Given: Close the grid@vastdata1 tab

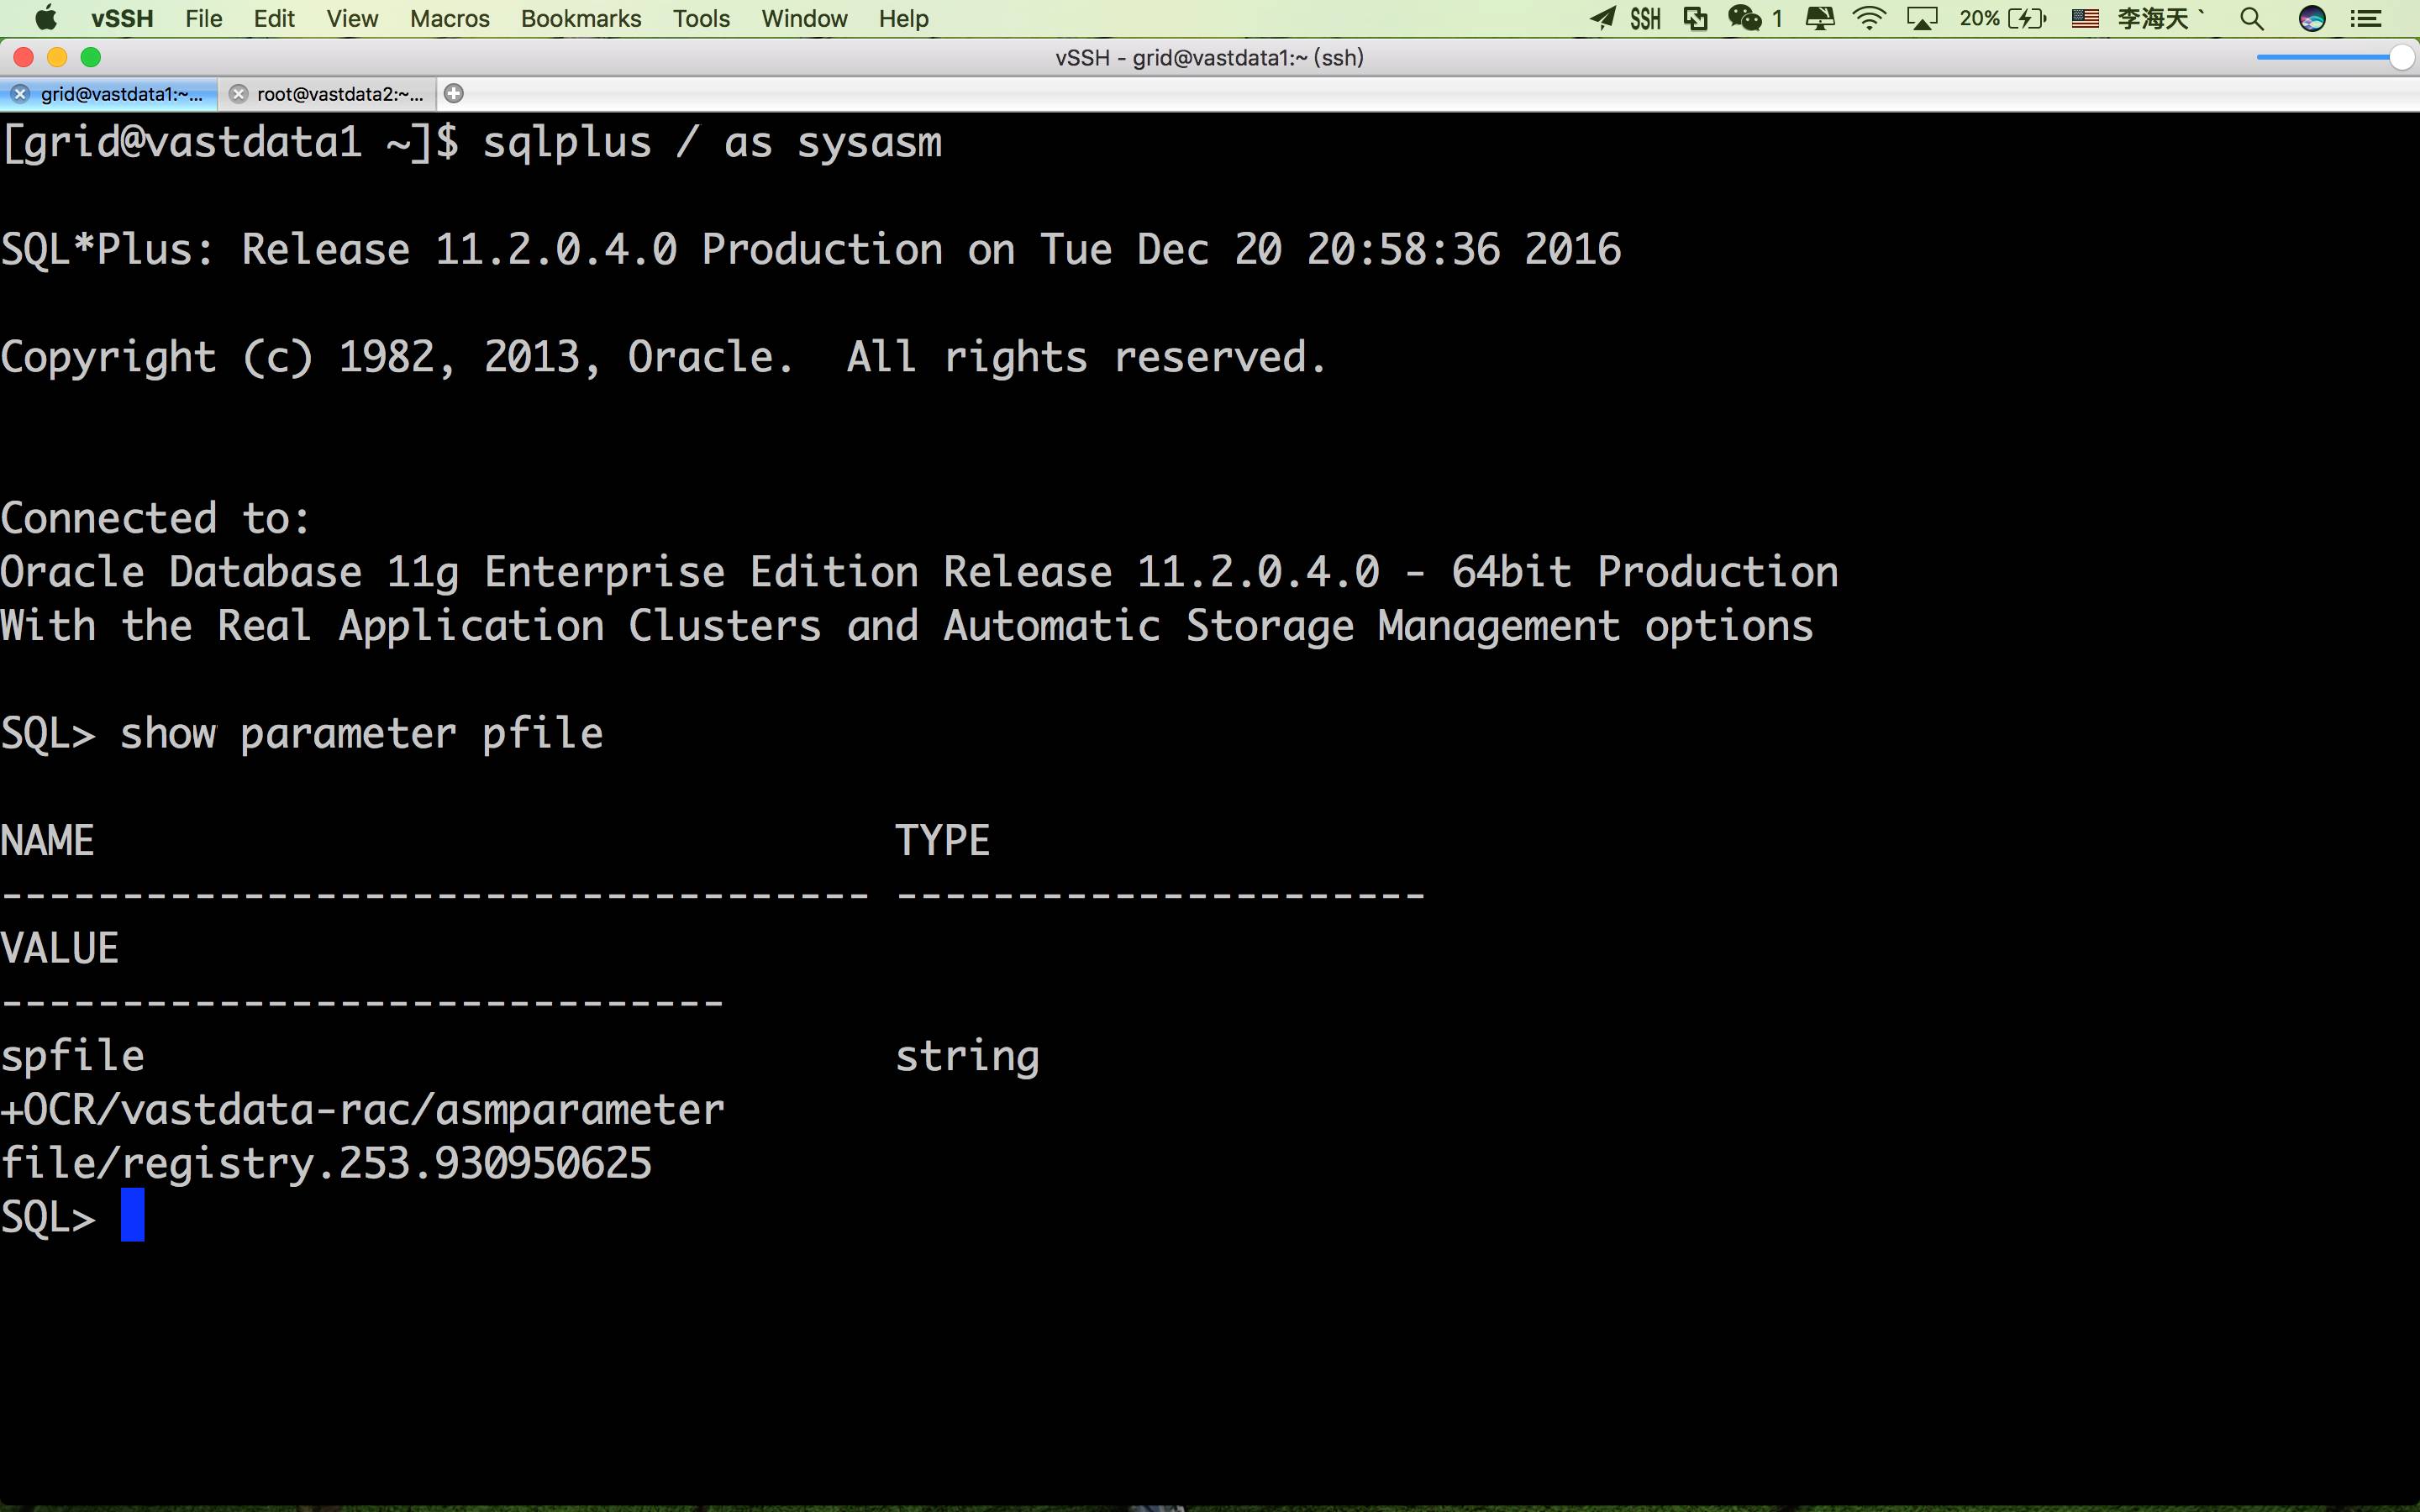Looking at the screenshot, I should tap(20, 94).
